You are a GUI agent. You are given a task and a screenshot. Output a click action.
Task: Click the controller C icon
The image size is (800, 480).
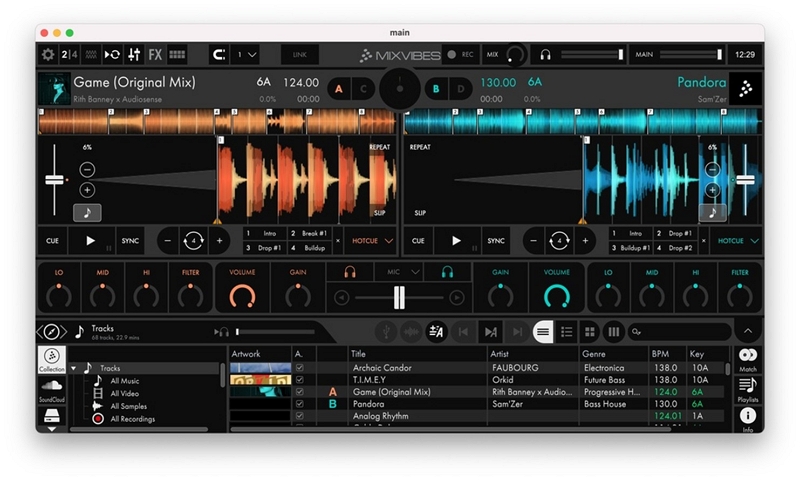219,55
